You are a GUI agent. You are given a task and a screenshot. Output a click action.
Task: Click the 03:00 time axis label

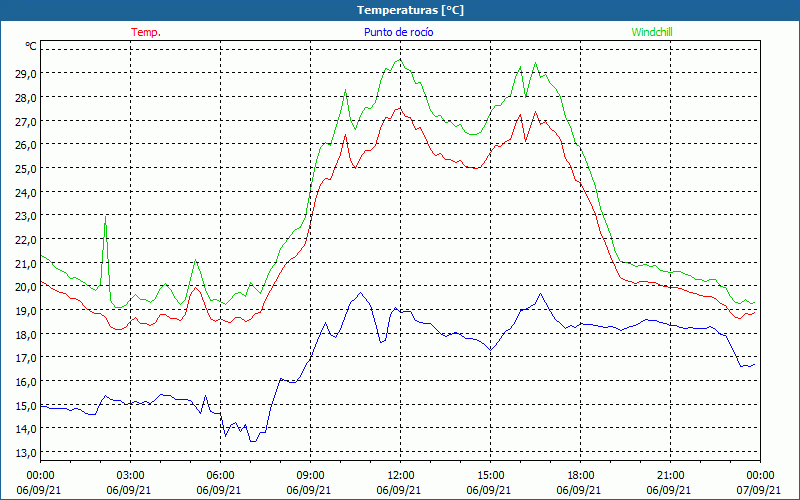coord(131,476)
